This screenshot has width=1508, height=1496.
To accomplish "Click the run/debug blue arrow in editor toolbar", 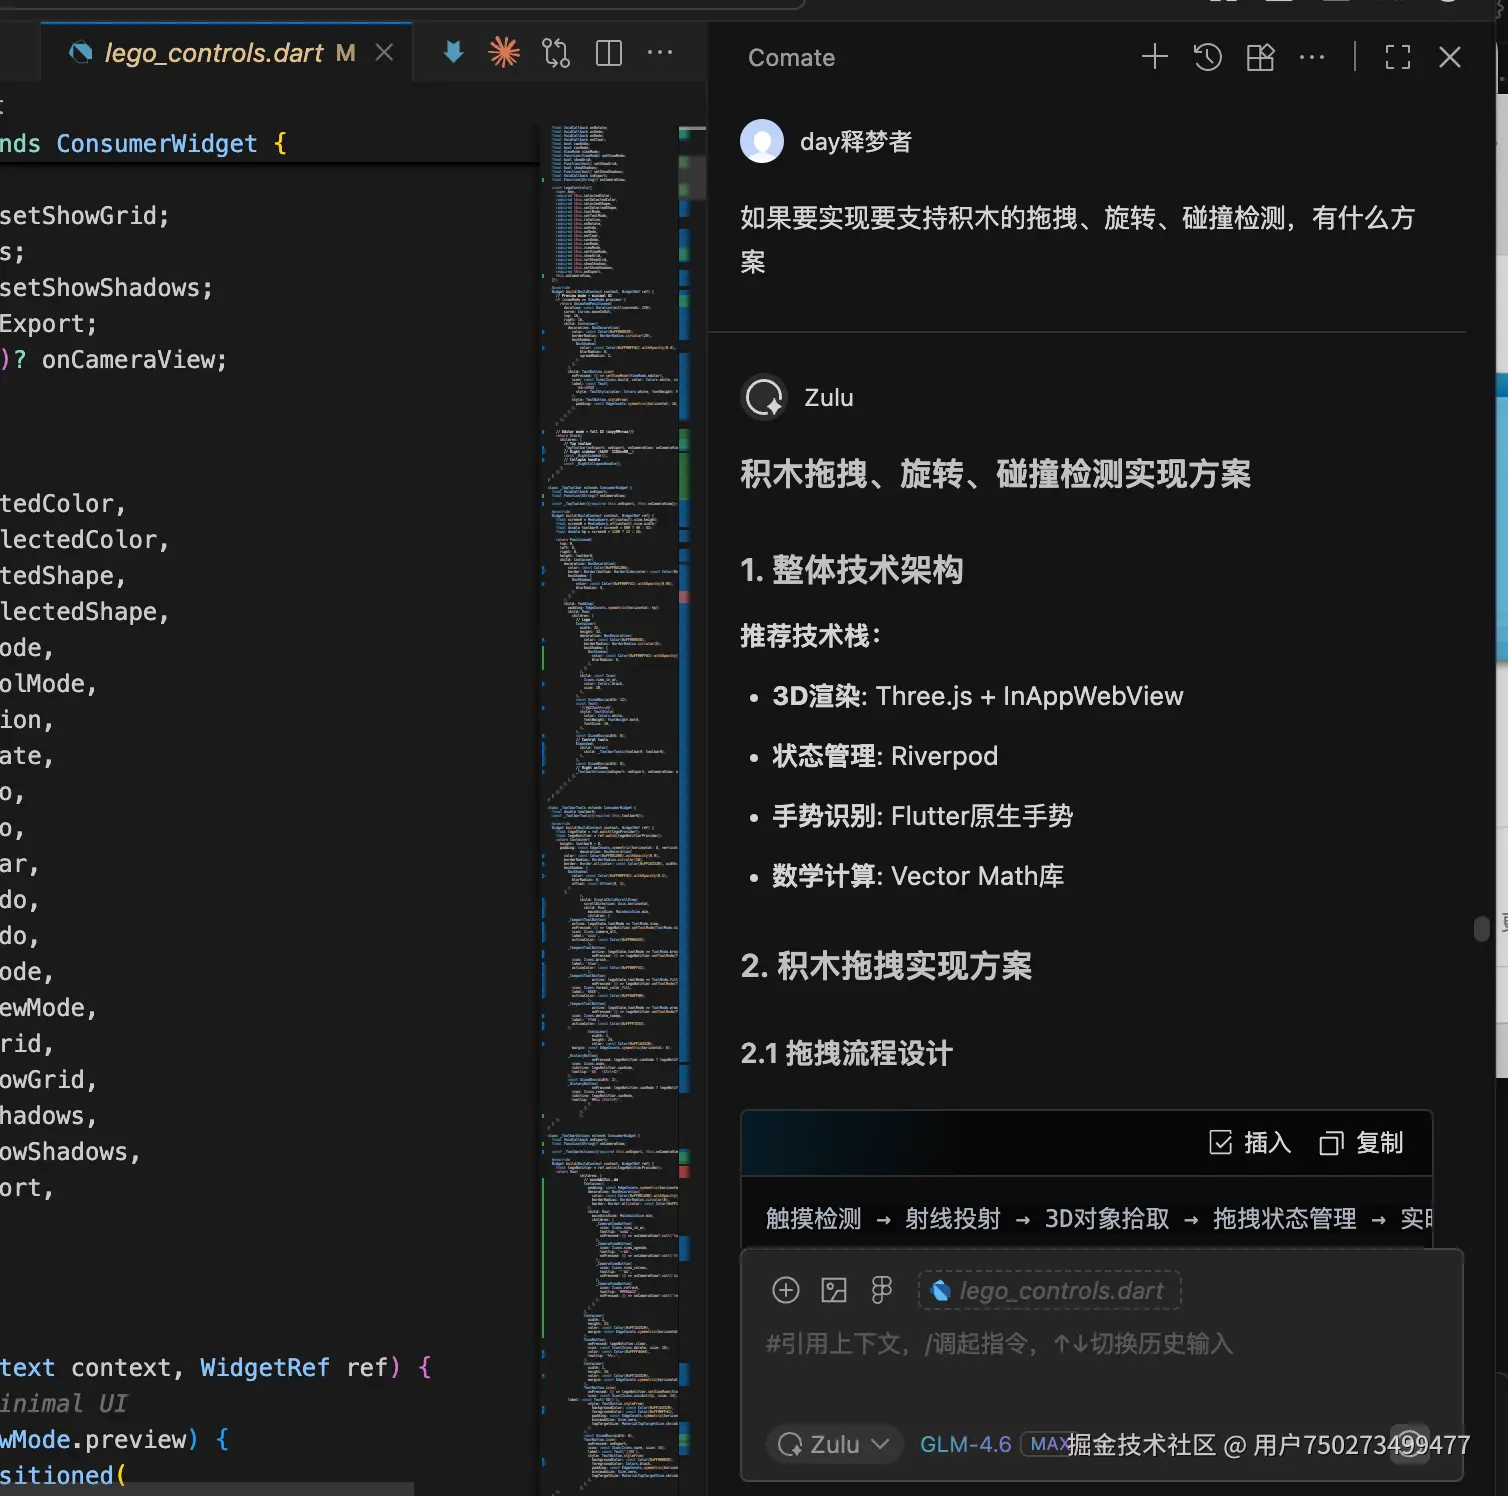I will click(x=452, y=52).
